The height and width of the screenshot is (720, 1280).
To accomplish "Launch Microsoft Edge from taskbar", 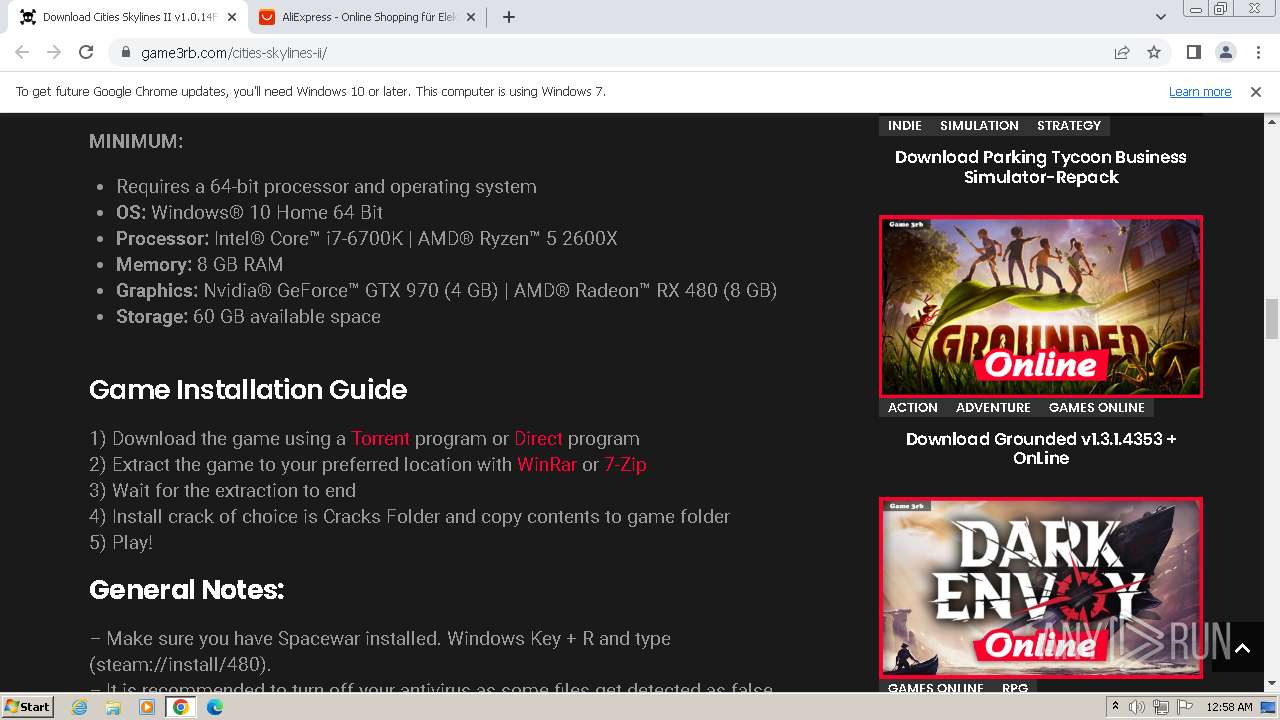I will tap(215, 707).
